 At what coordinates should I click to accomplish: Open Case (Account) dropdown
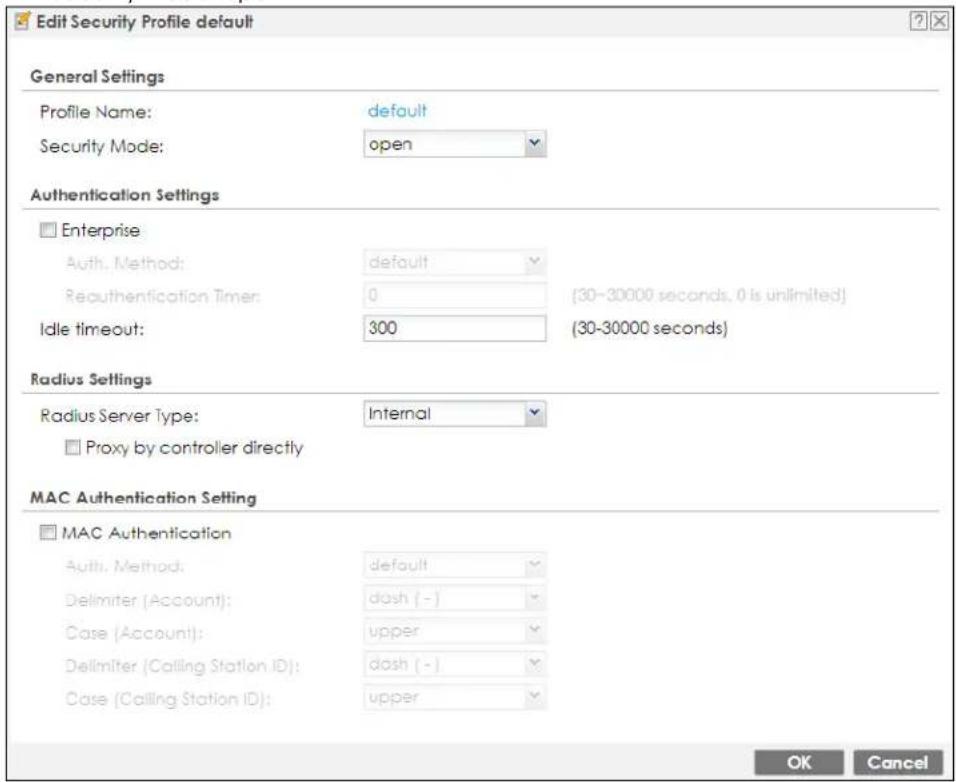[x=454, y=631]
